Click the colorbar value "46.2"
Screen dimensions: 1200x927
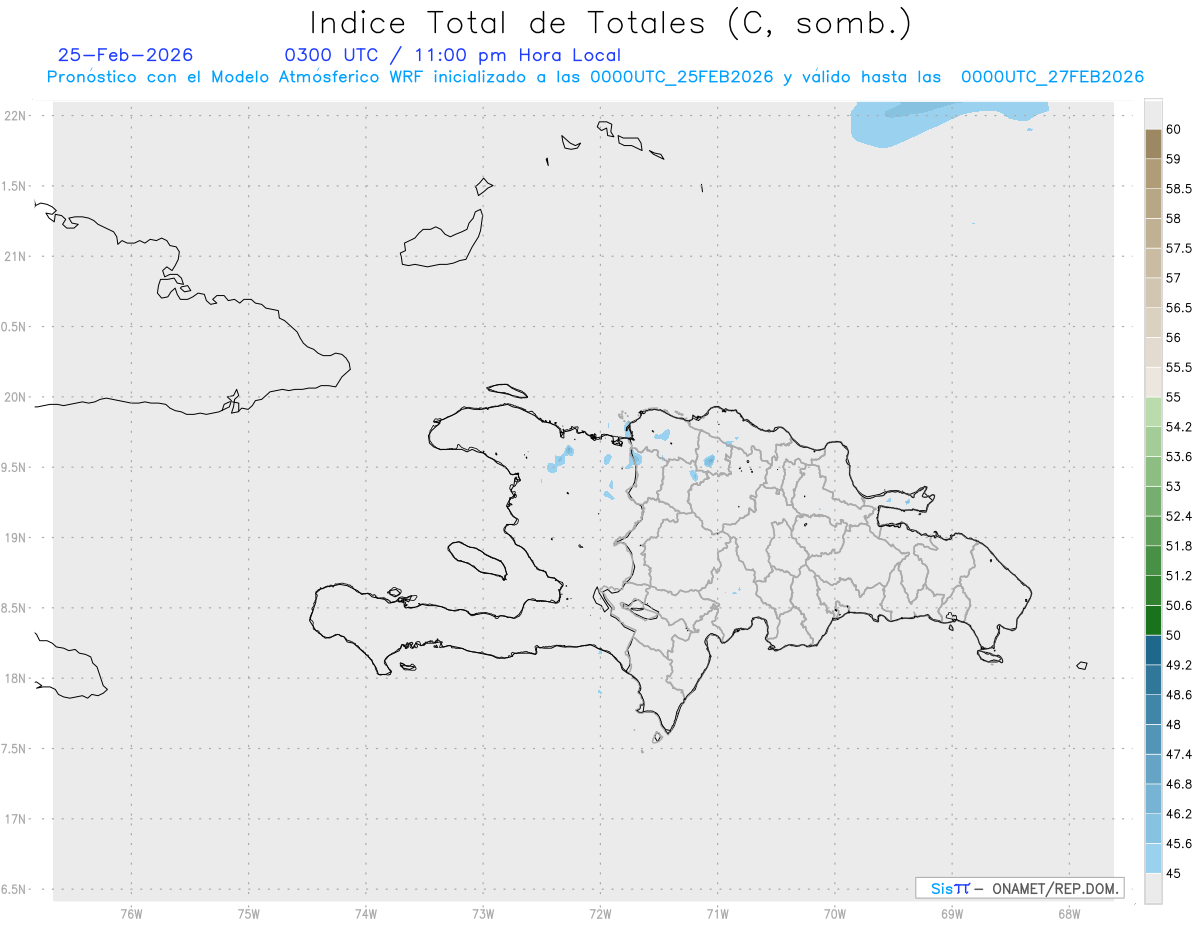(1179, 814)
